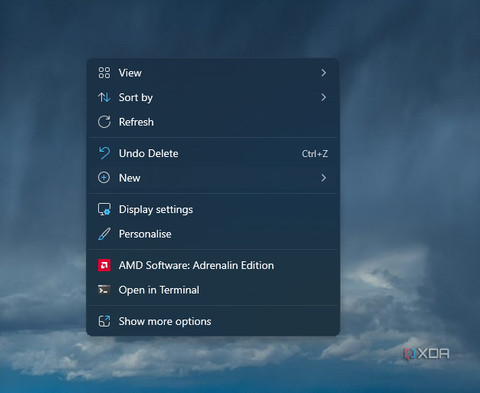Choose Refresh from the context menu

213,122
